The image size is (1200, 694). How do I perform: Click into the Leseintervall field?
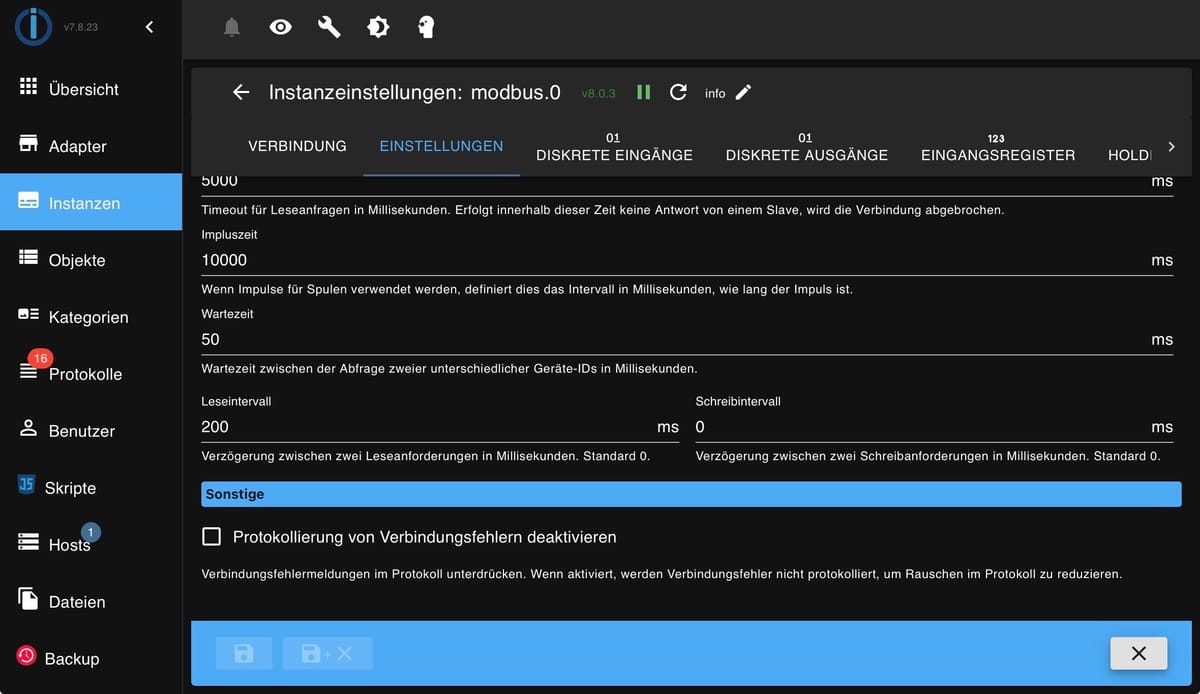(x=440, y=427)
